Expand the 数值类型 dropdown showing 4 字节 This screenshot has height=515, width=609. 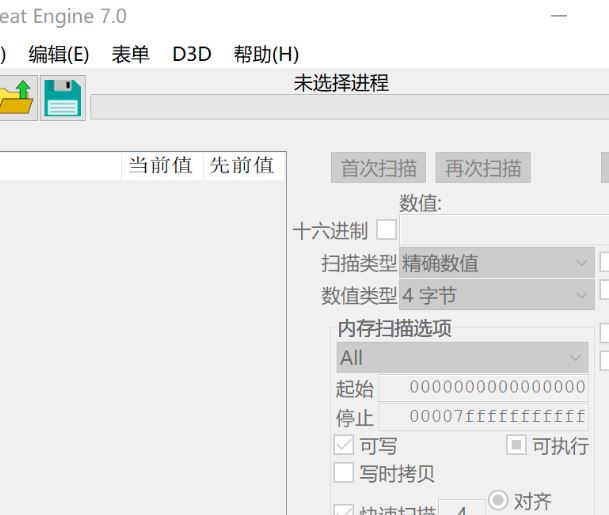[496, 296]
